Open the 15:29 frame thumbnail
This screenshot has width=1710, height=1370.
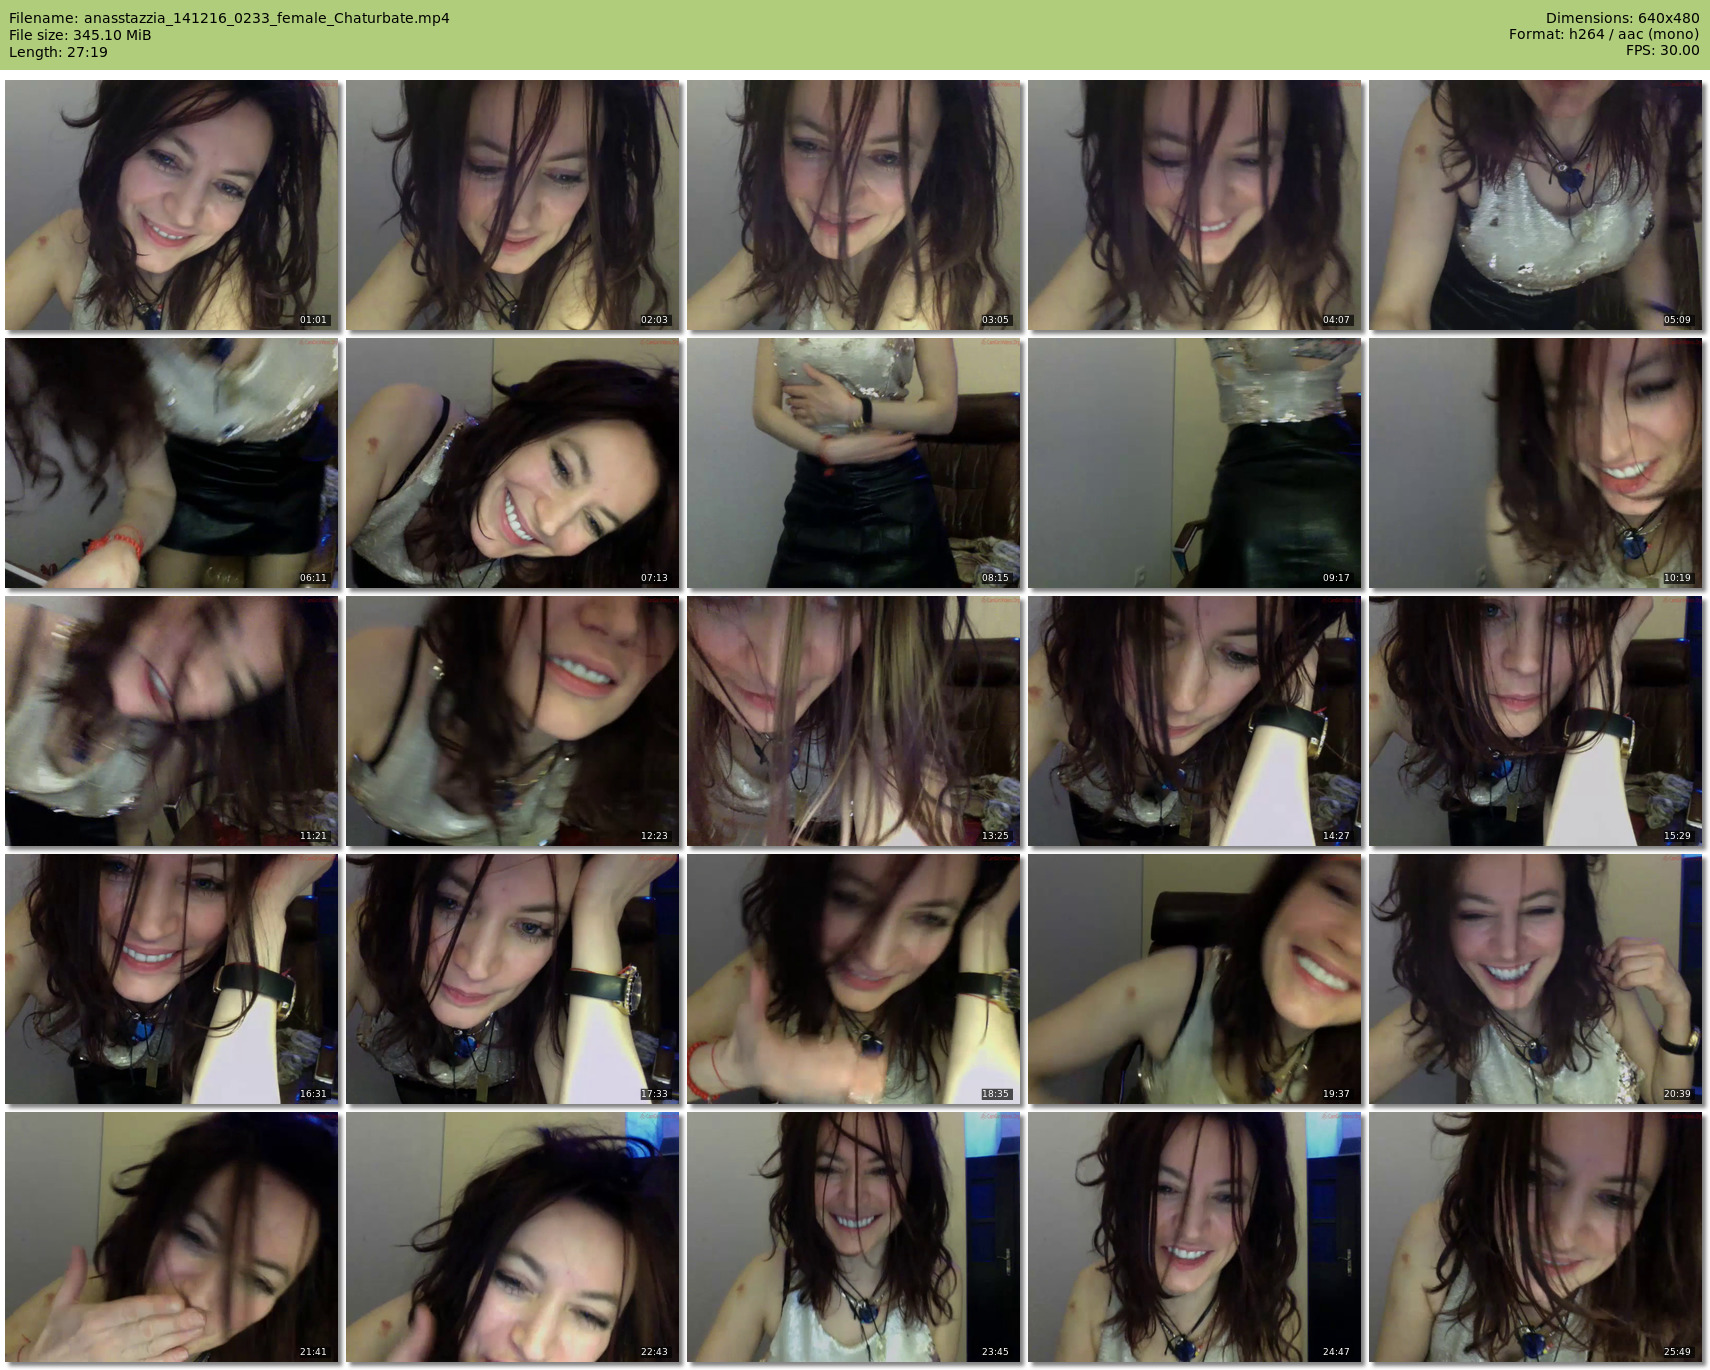tap(1535, 721)
